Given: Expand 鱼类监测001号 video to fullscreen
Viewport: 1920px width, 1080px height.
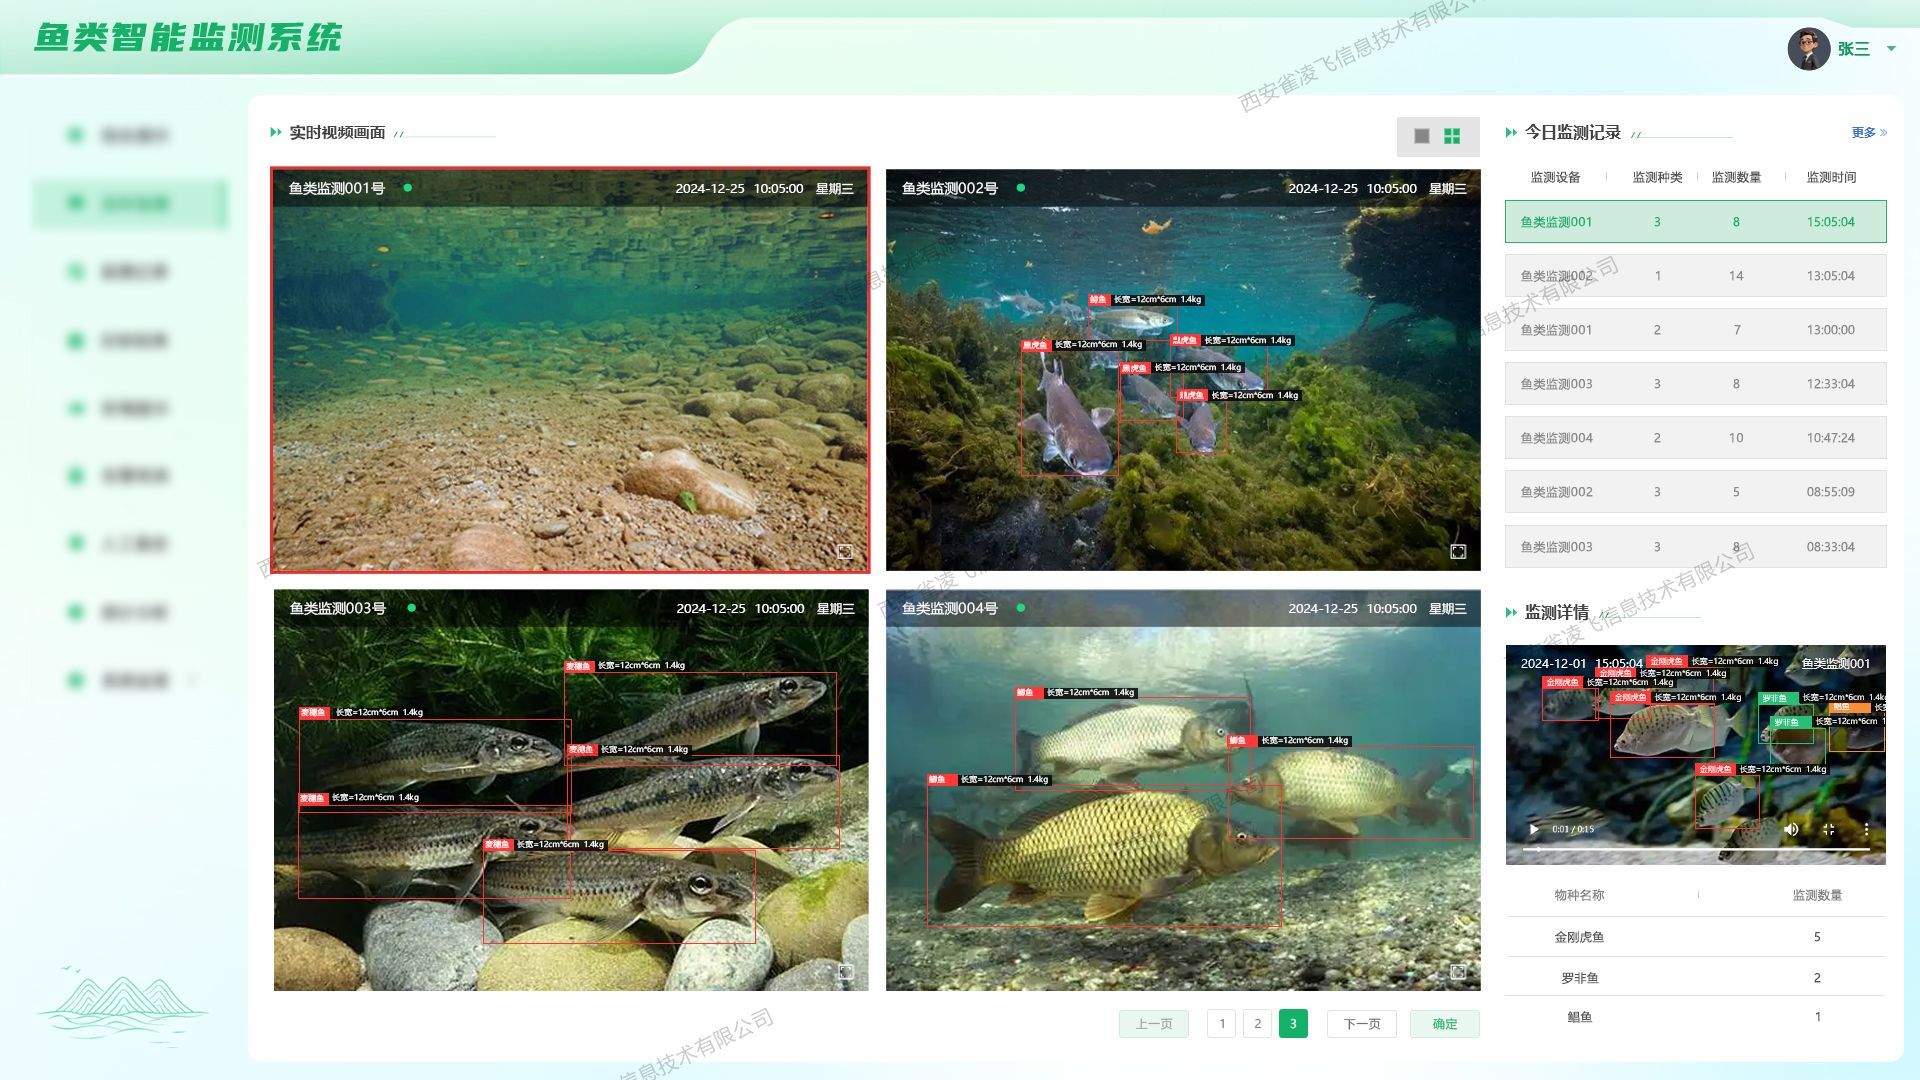Looking at the screenshot, I should pos(845,552).
